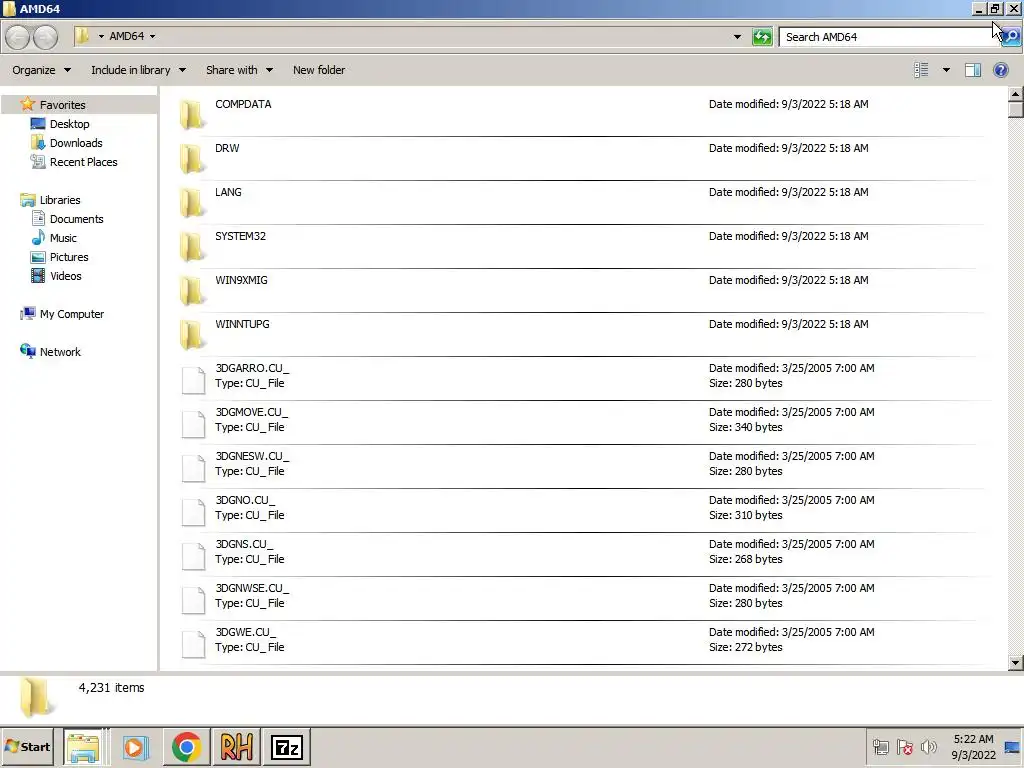Select My Computer in navigation pane
Image resolution: width=1024 pixels, height=768 pixels.
tap(71, 313)
